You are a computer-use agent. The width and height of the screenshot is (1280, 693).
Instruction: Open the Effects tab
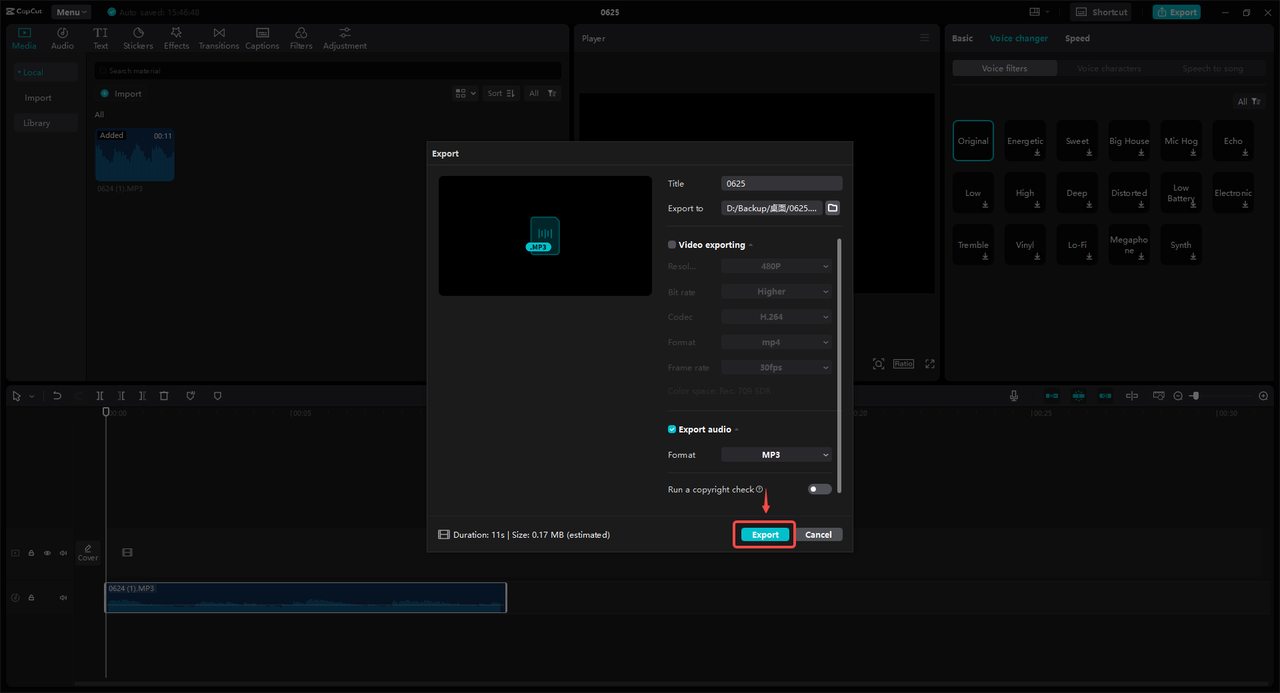(176, 39)
